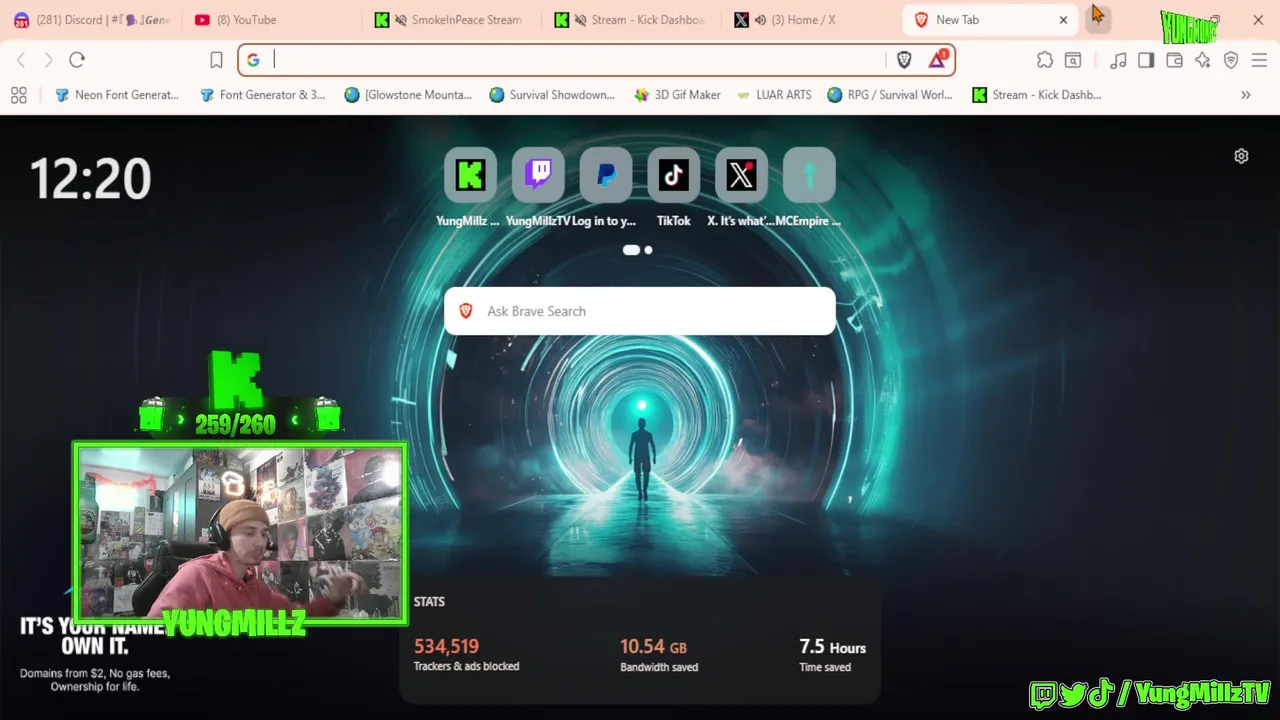Open the apps grid icon on bookmarks bar
The width and height of the screenshot is (1280, 720).
point(18,95)
